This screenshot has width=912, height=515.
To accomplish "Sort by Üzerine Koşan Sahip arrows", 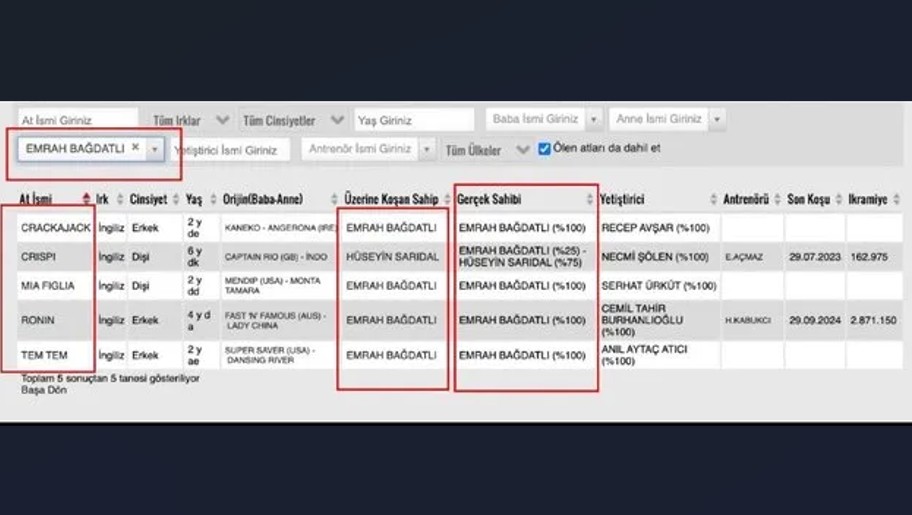I will [446, 199].
